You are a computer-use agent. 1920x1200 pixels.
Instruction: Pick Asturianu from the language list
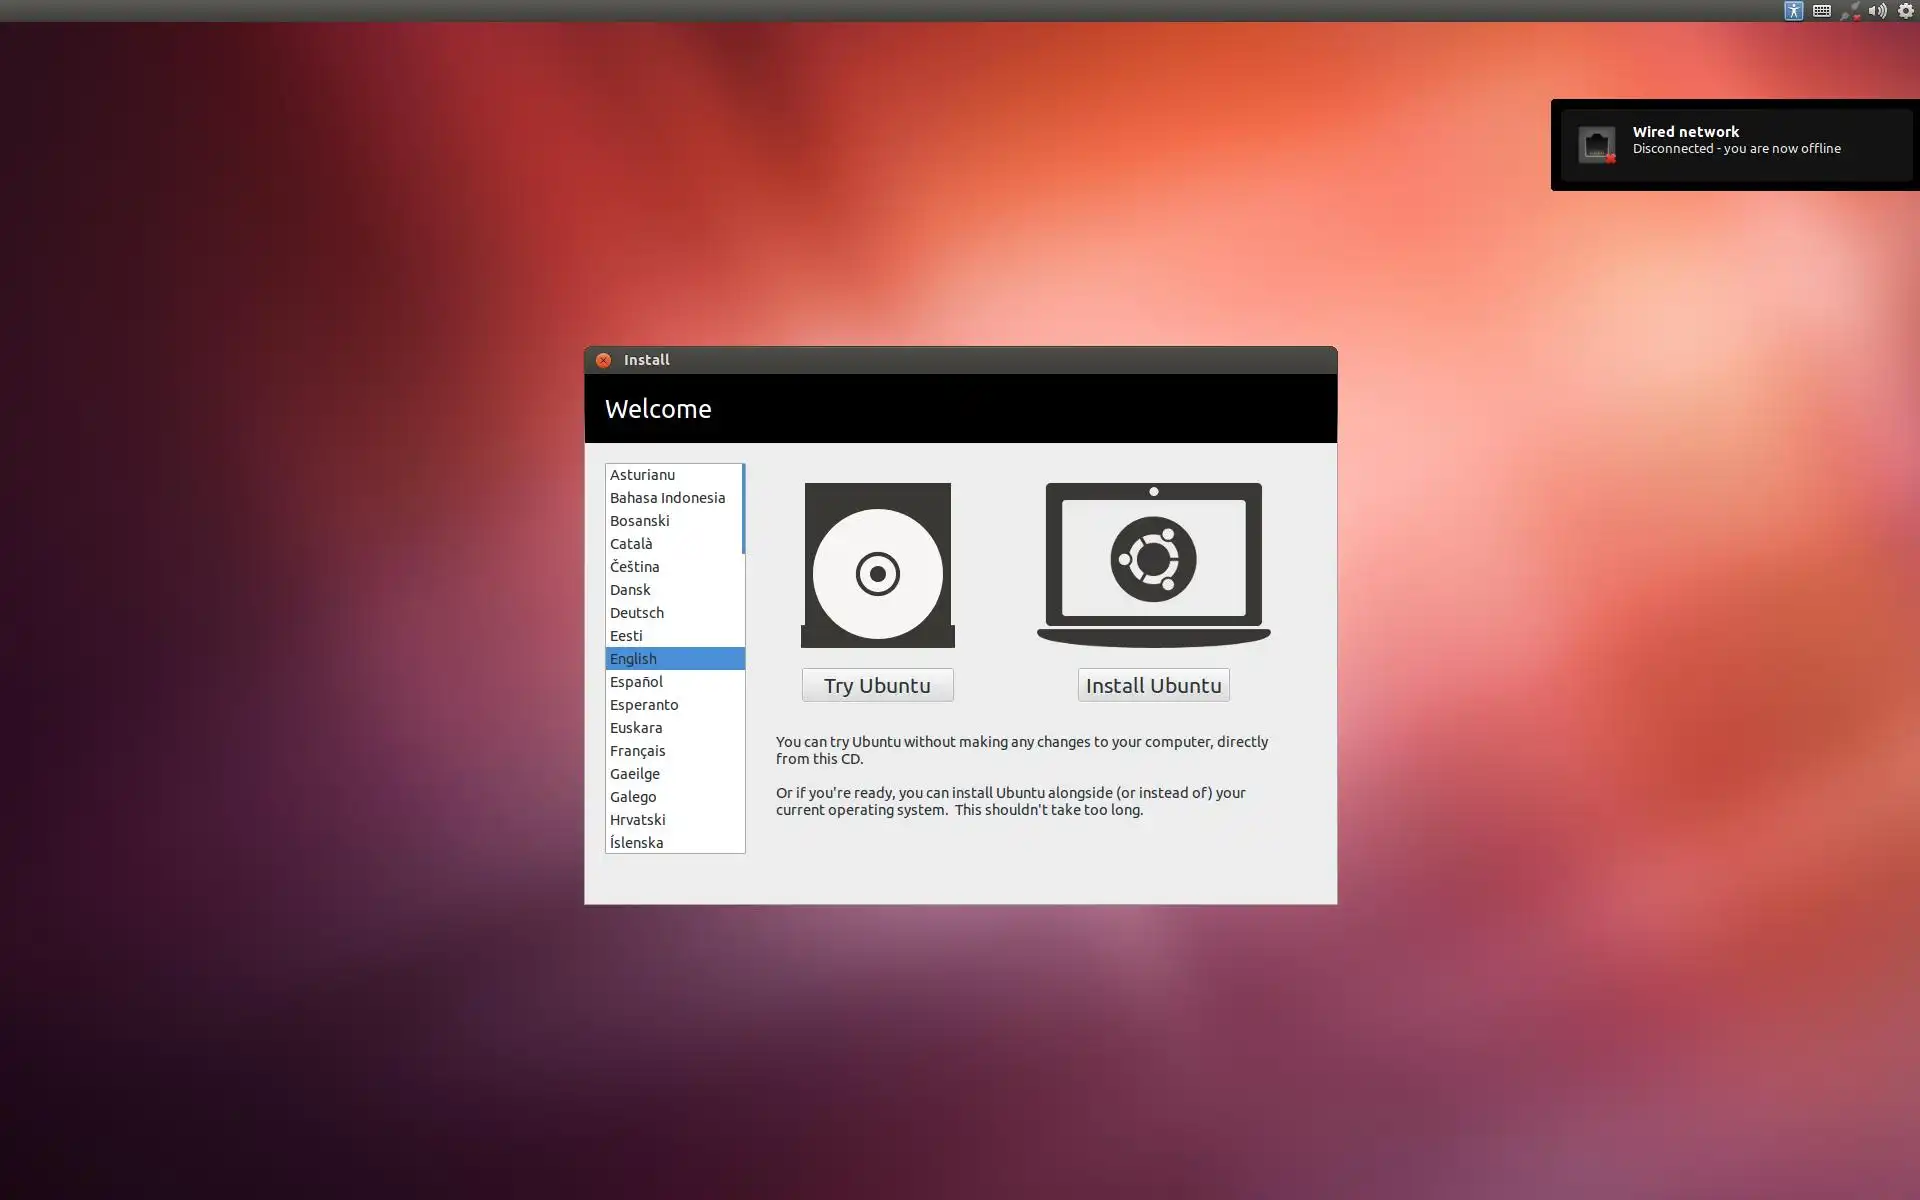(642, 475)
